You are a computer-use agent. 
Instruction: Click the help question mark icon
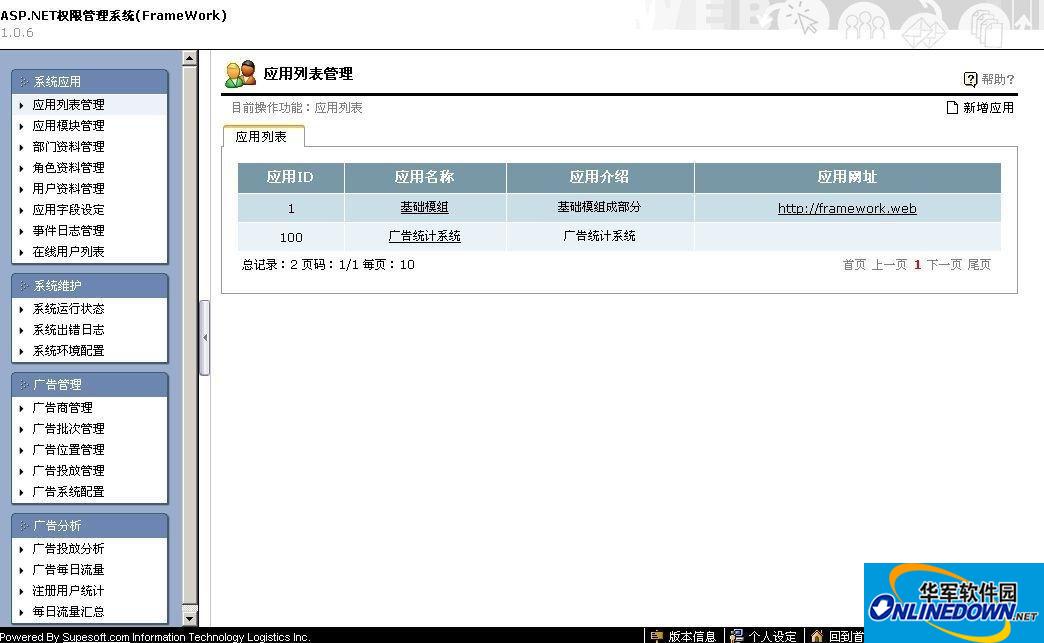(970, 79)
